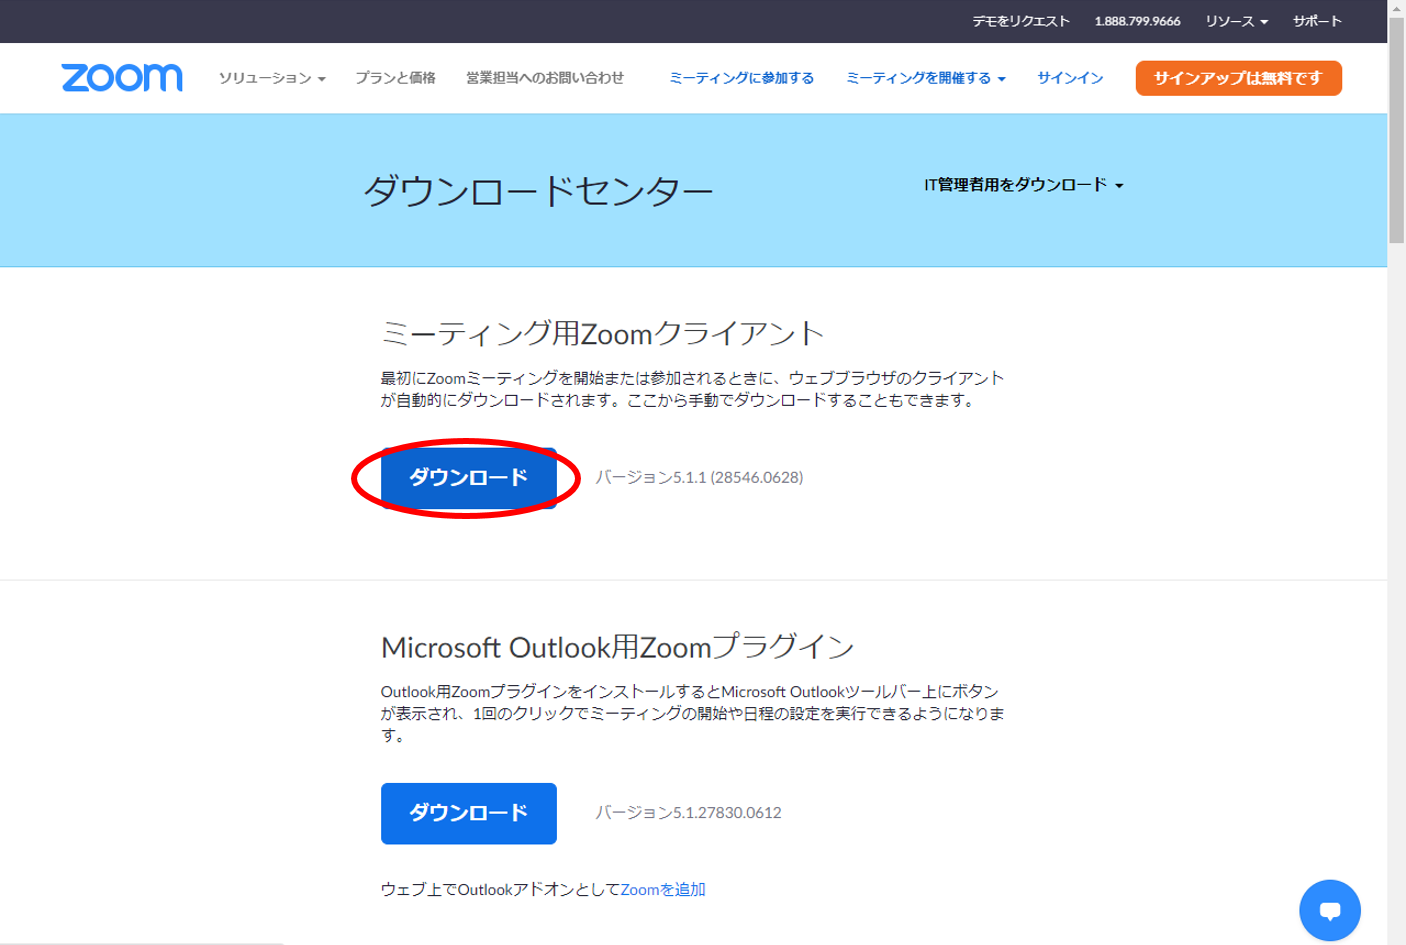Viewport: 1406px width, 945px height.
Task: Click the ダウンロードセンター heading
Action: point(538,190)
